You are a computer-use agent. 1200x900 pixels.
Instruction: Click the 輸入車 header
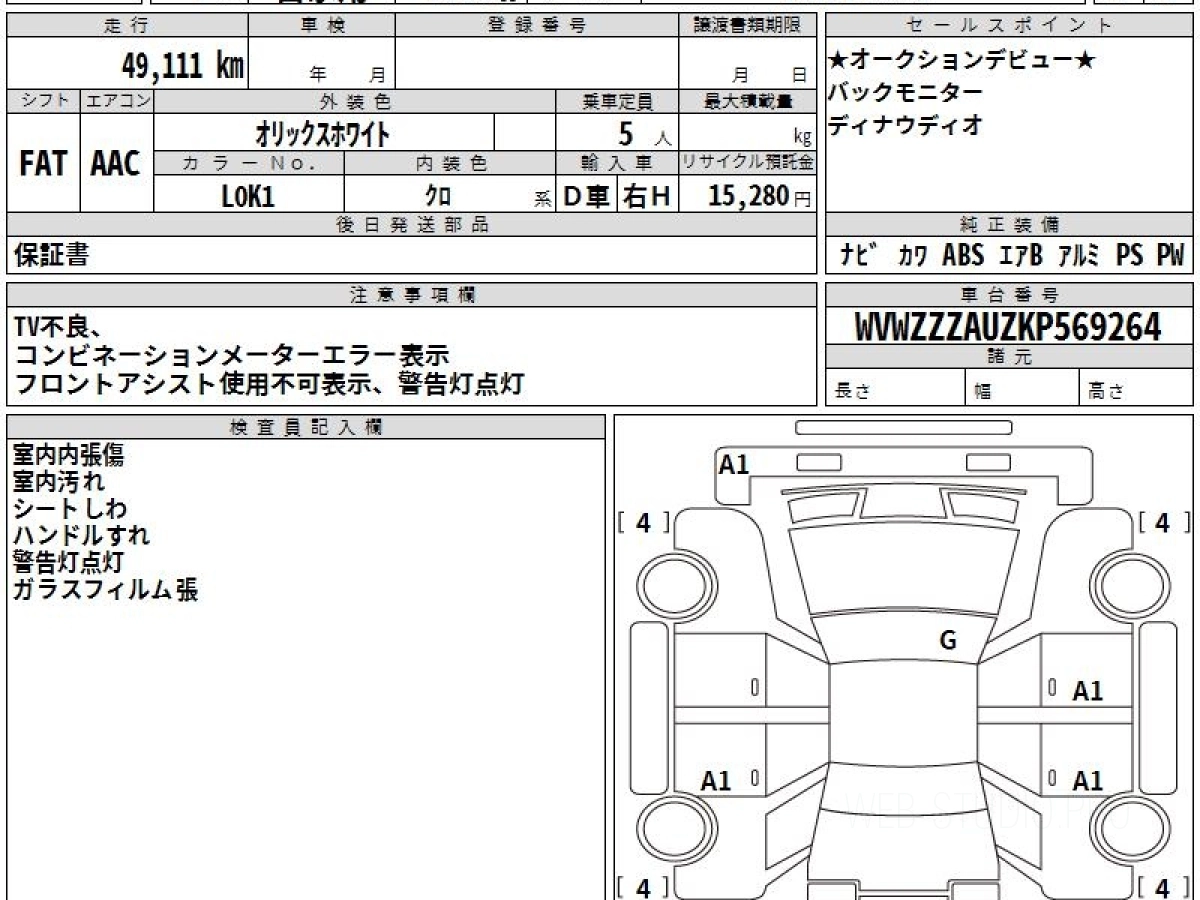click(x=617, y=163)
